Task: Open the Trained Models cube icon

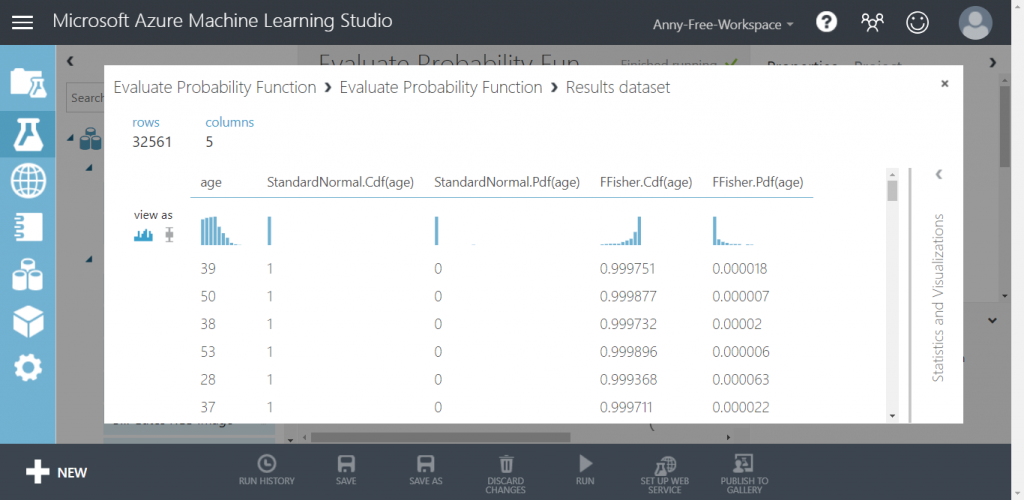Action: click(28, 322)
